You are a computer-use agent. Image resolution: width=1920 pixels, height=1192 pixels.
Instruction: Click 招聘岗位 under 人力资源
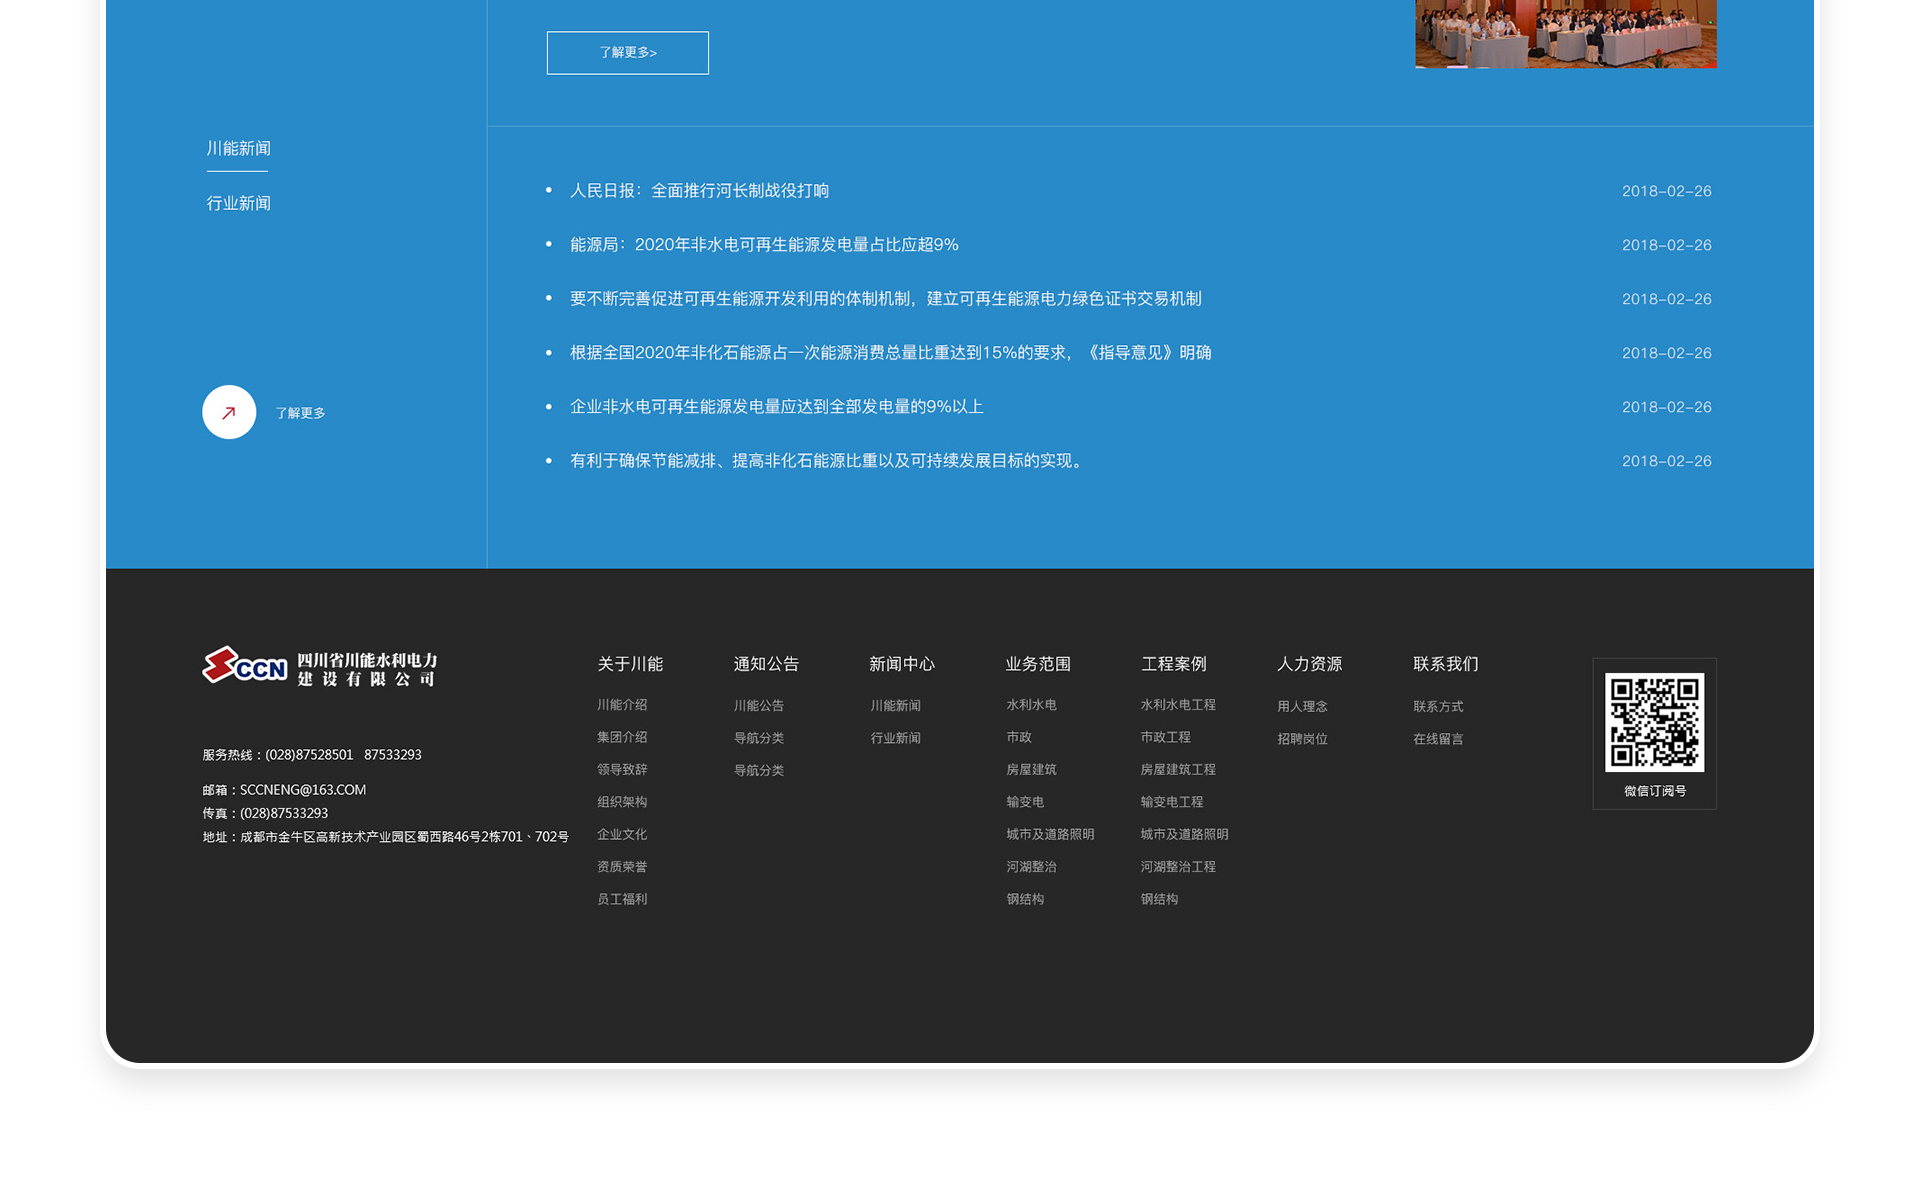point(1302,739)
